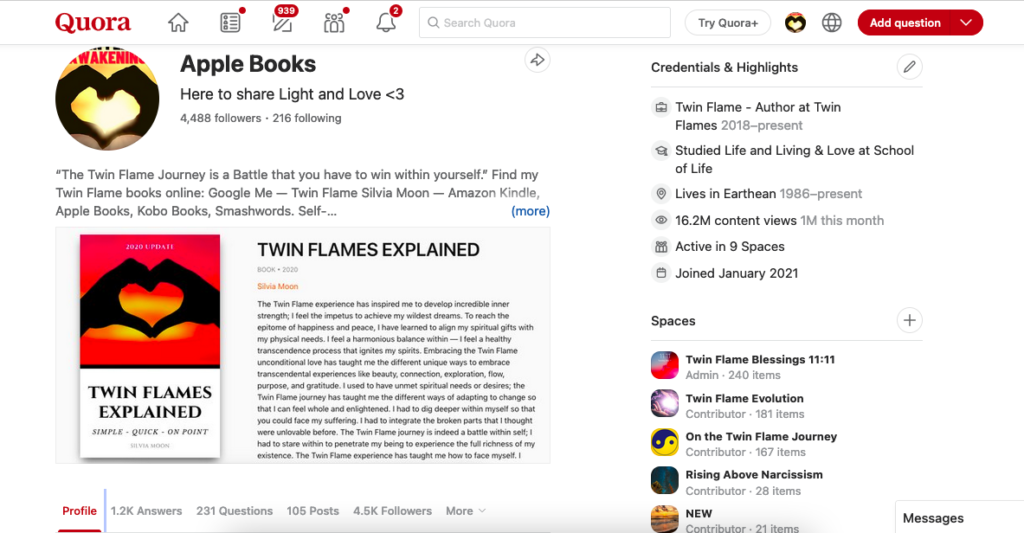
Task: Open the Twin Flame Evolution space
Action: click(744, 398)
